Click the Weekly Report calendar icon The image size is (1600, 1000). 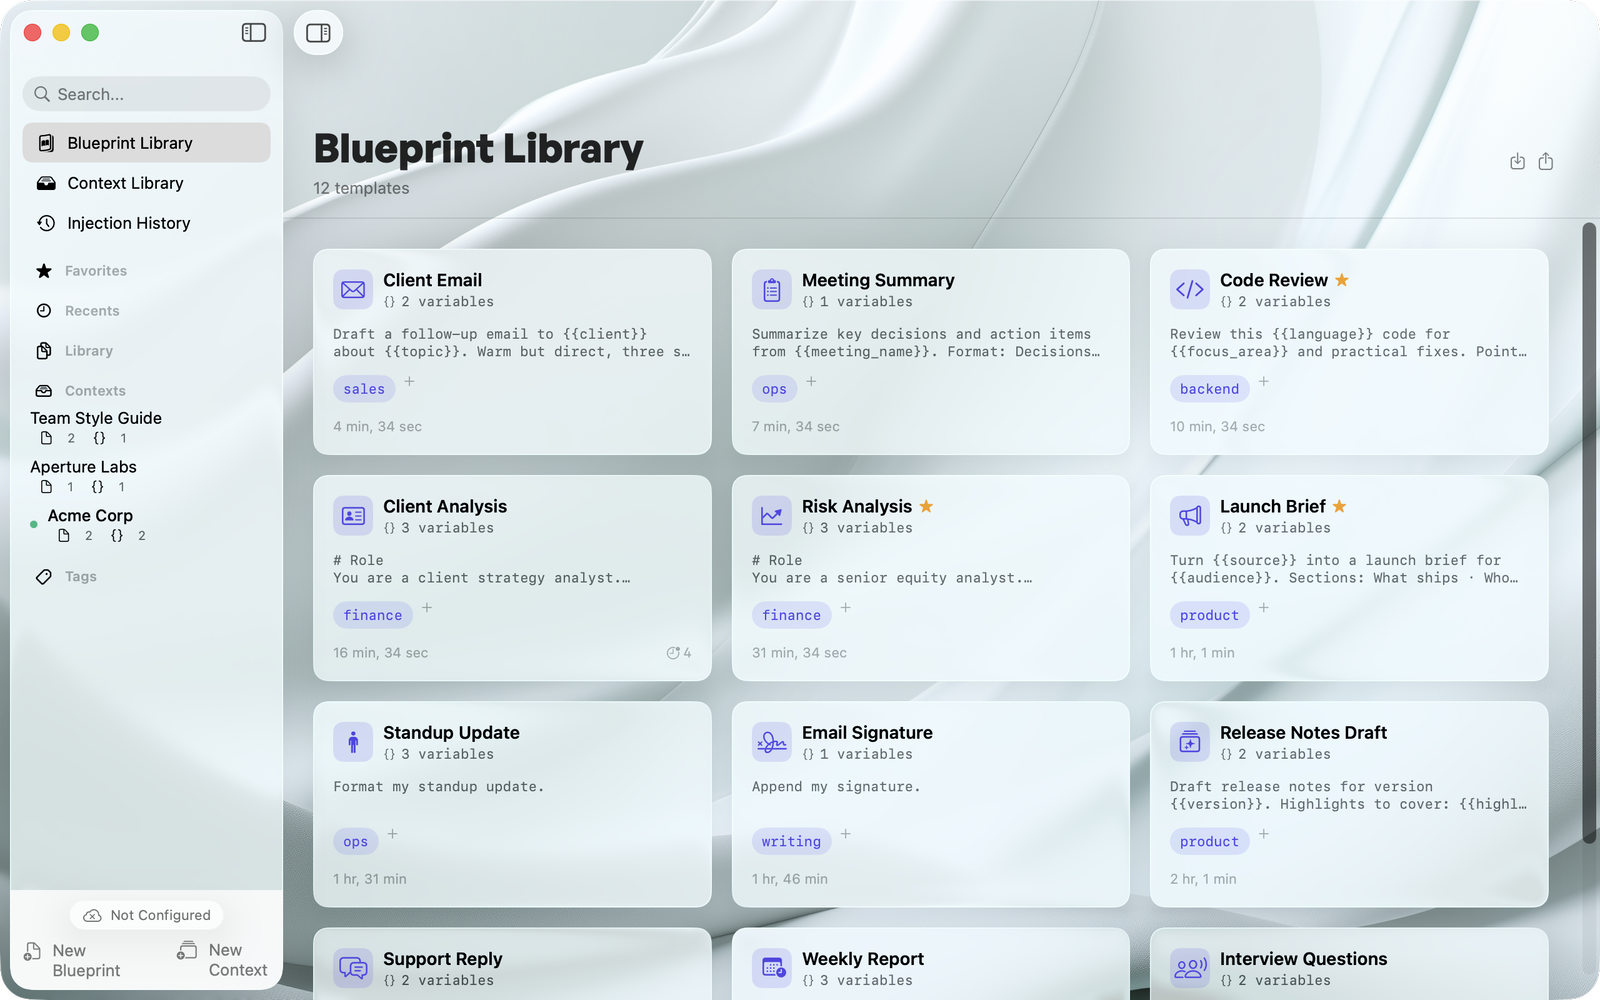(772, 968)
